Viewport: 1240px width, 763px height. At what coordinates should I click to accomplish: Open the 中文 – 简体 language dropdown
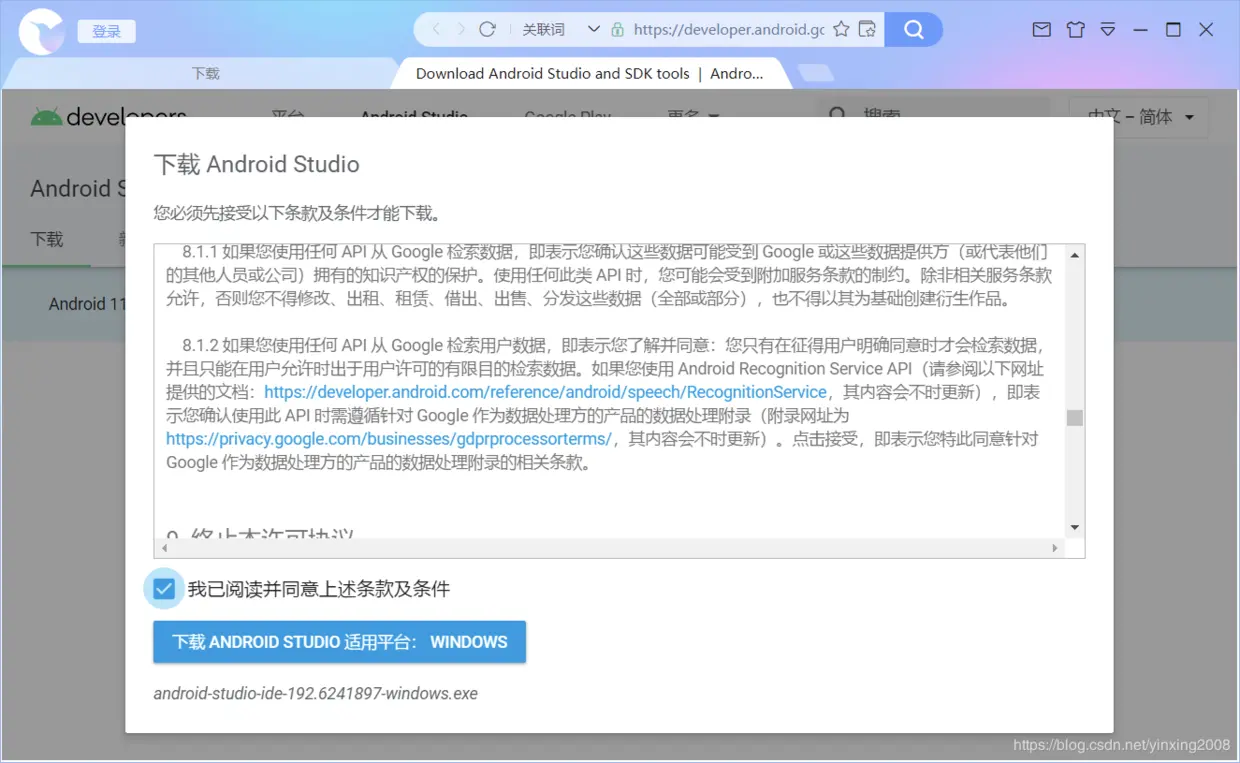[x=1141, y=117]
